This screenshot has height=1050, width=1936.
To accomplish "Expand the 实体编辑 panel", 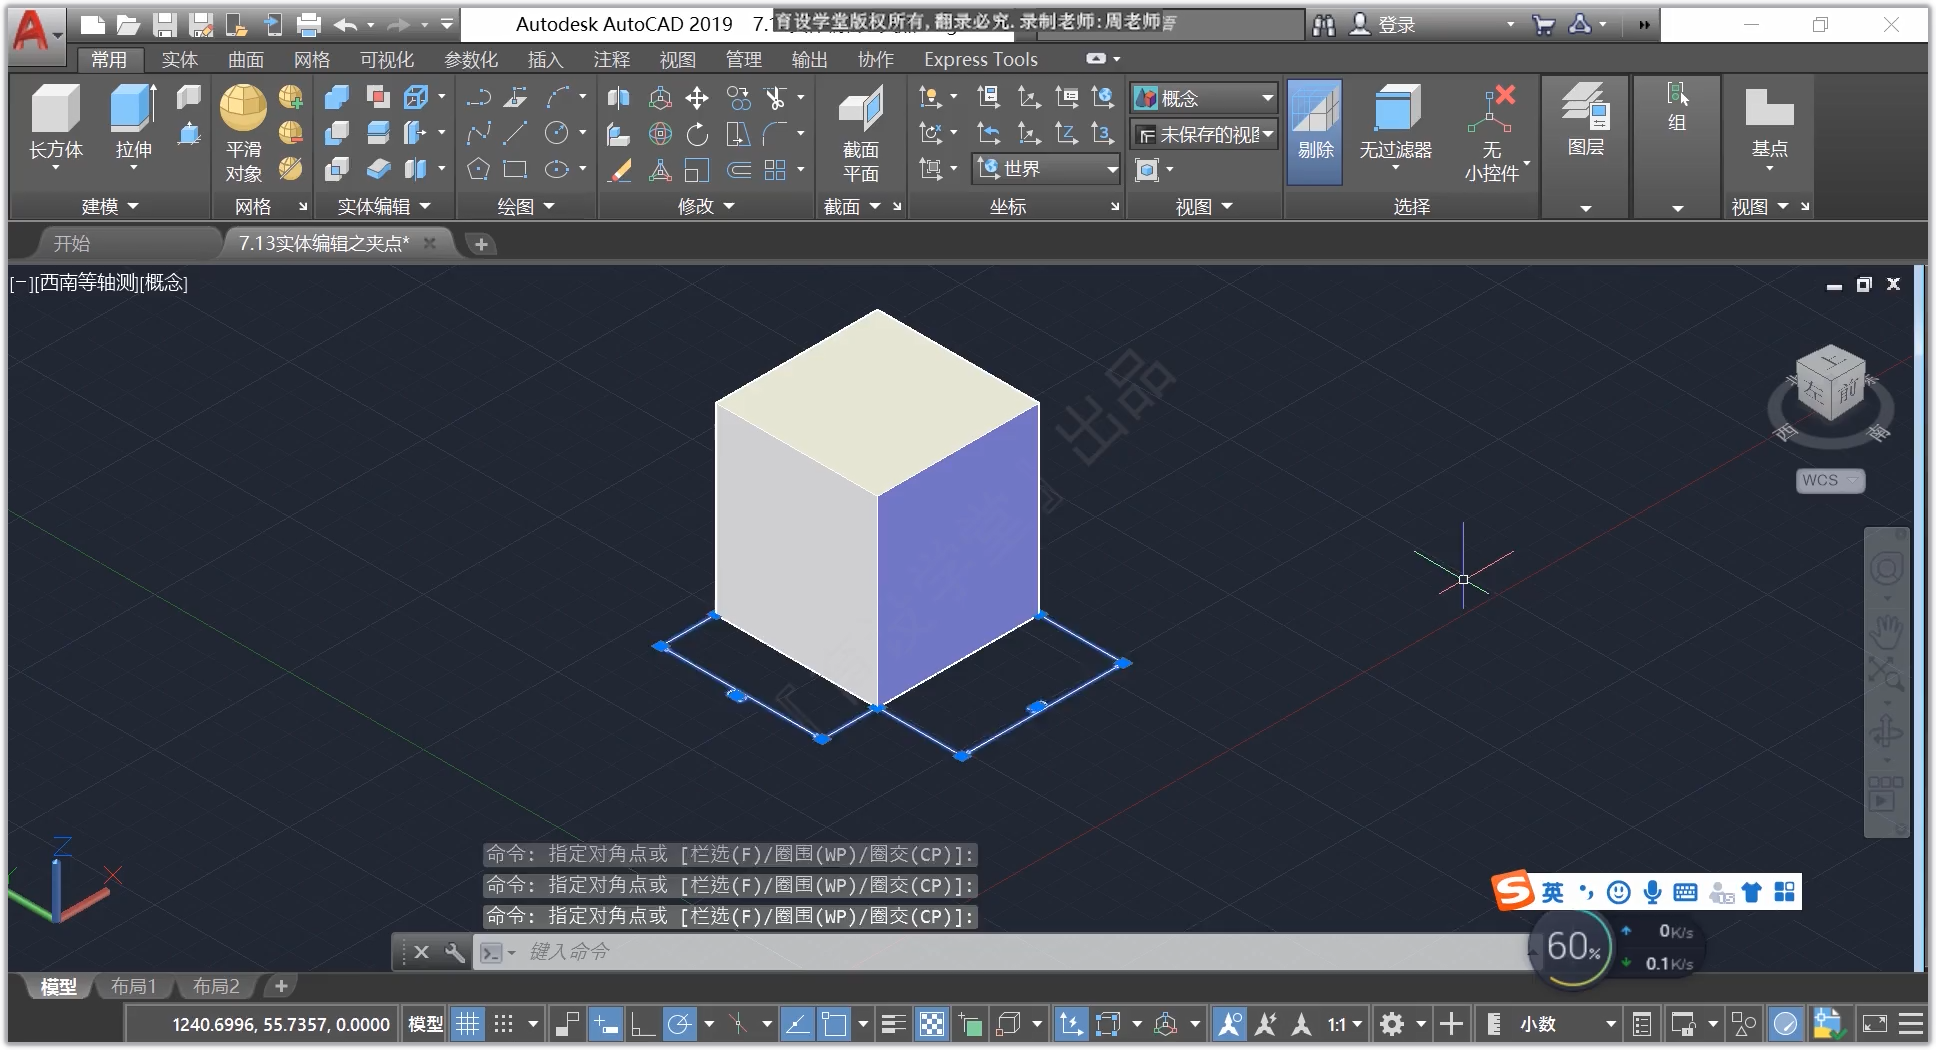I will 384,207.
